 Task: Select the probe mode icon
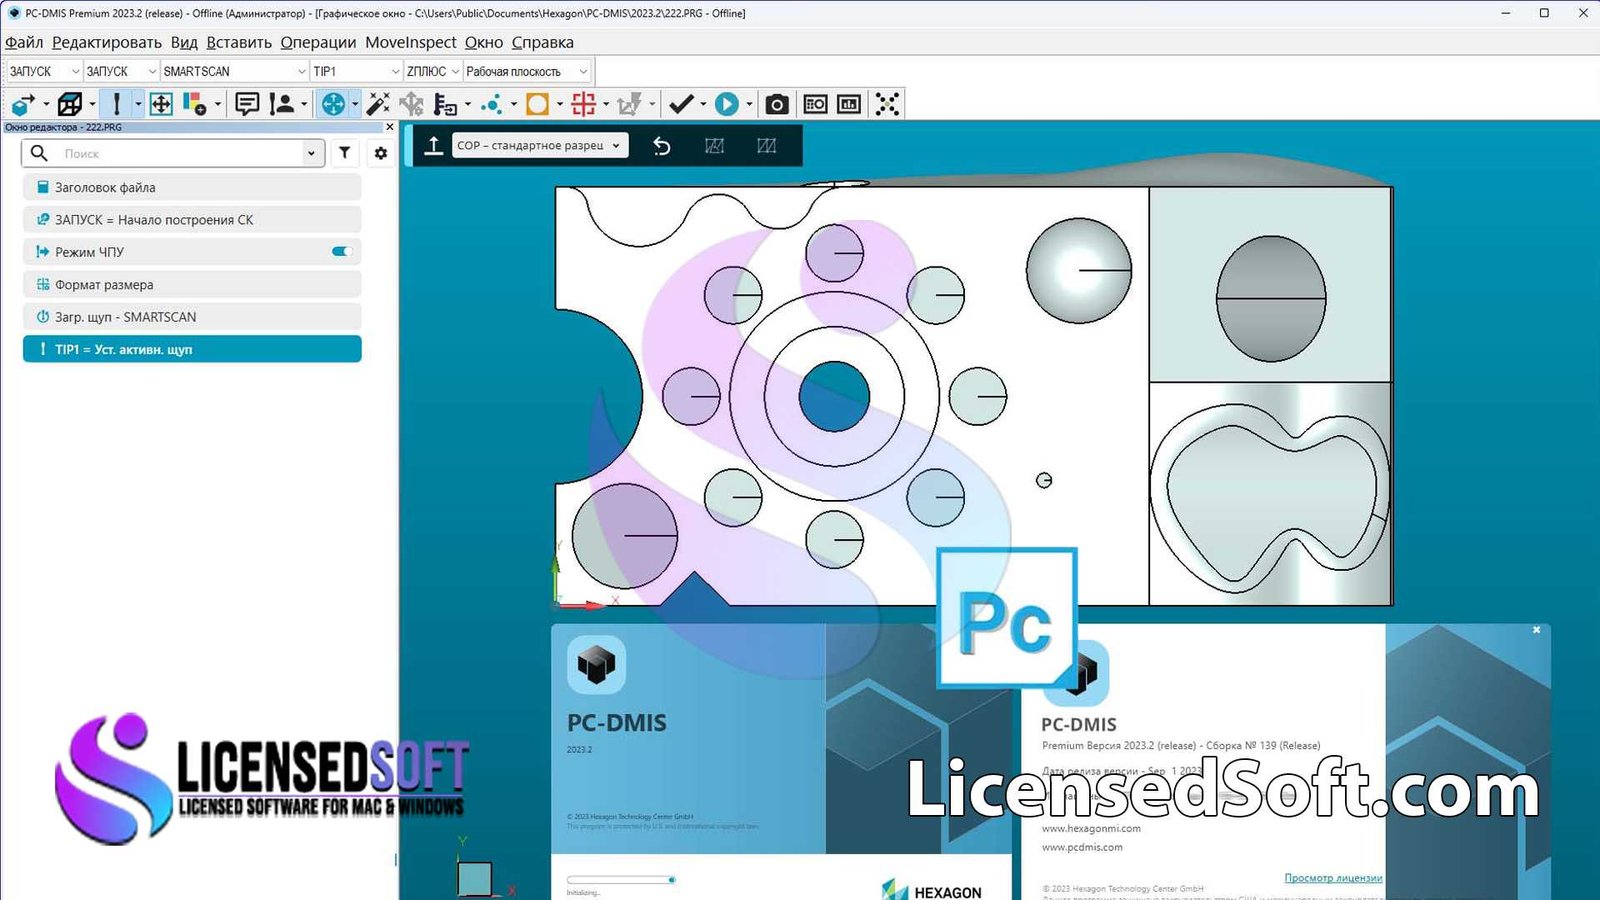point(117,104)
